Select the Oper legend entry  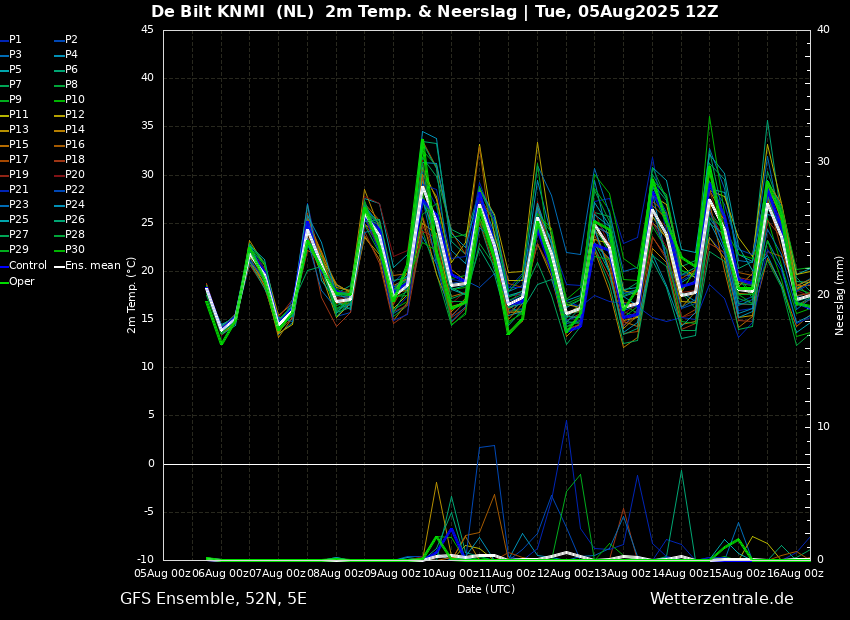click(x=21, y=282)
